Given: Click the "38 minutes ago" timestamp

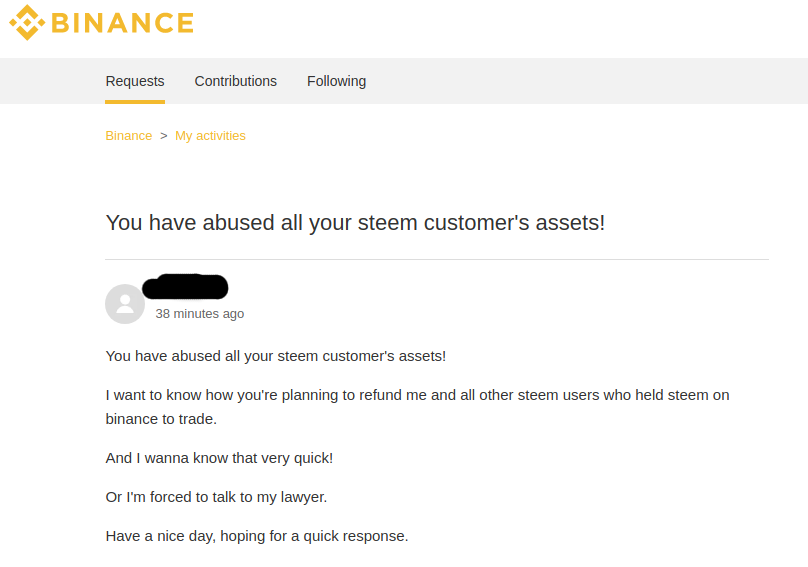Looking at the screenshot, I should pyautogui.click(x=200, y=314).
